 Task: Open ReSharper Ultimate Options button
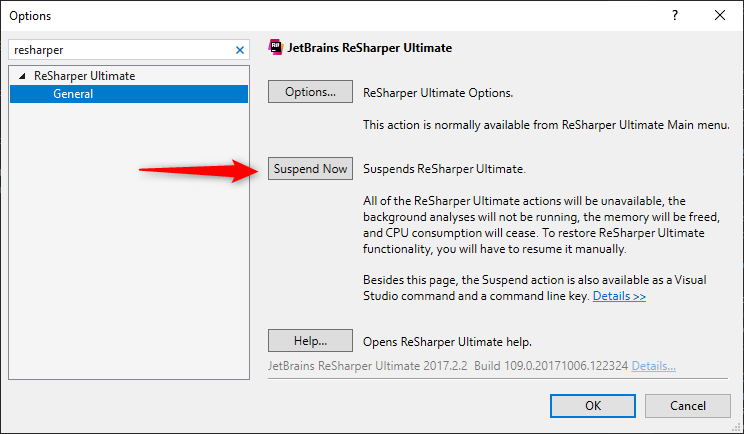coord(310,92)
